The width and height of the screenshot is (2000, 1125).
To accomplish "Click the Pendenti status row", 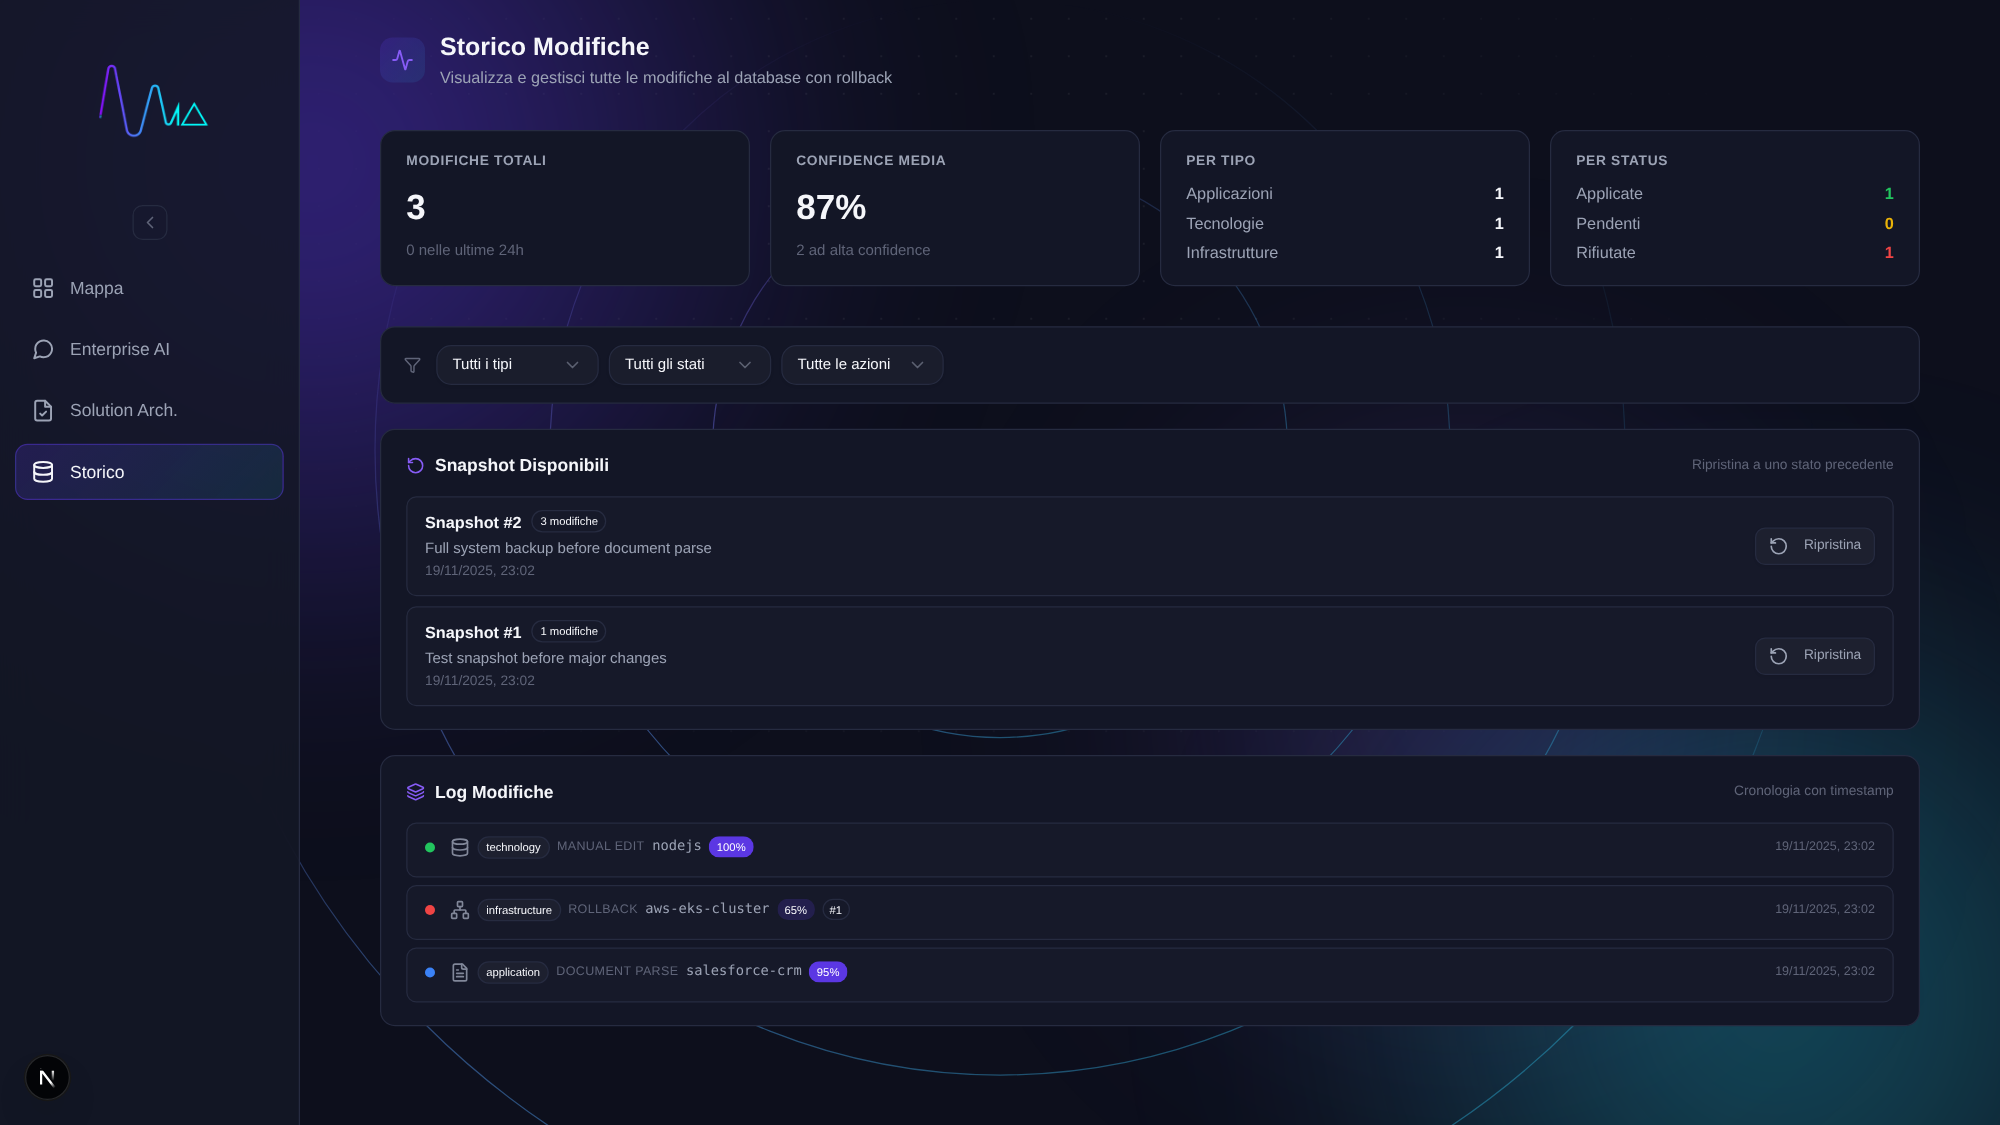I will 1735,224.
